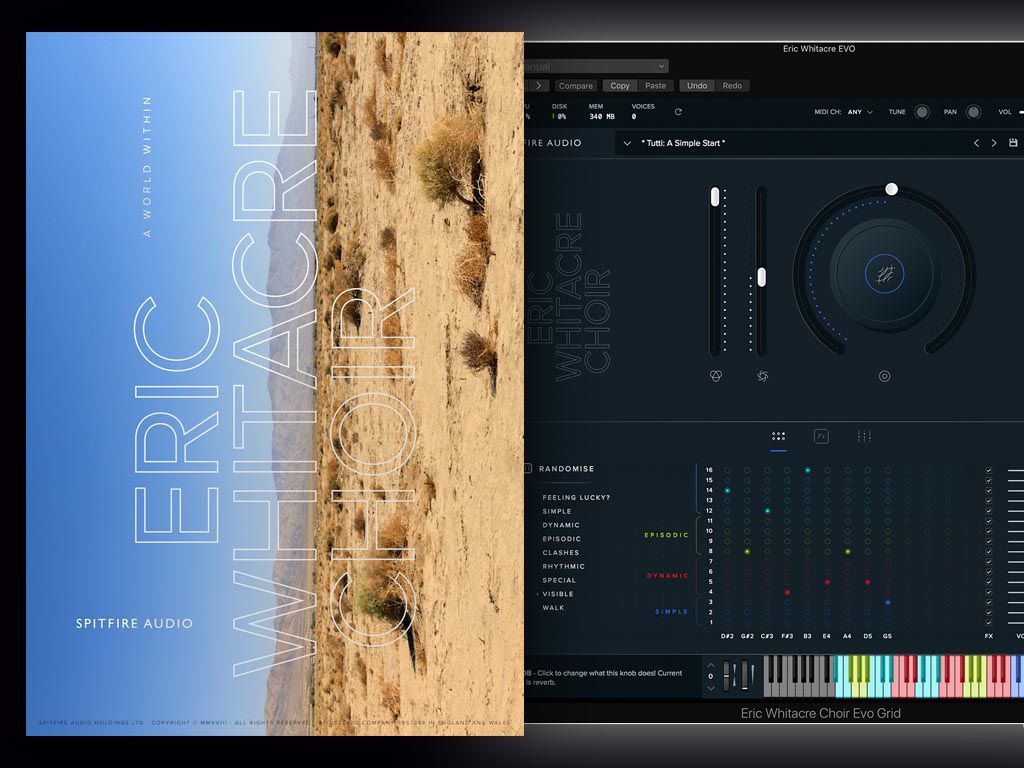Image resolution: width=1024 pixels, height=768 pixels.
Task: Click the save preset floppy disk icon
Action: 1013,143
